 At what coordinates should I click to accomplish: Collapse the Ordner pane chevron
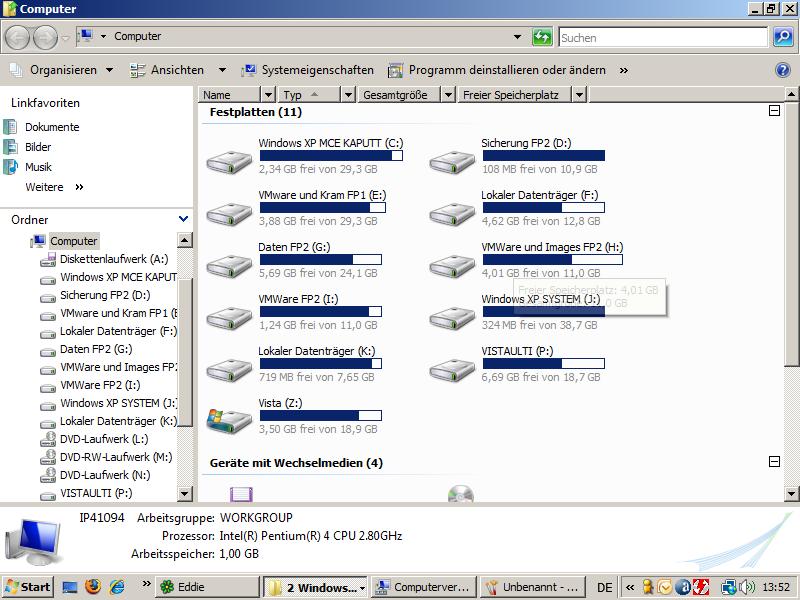click(183, 219)
